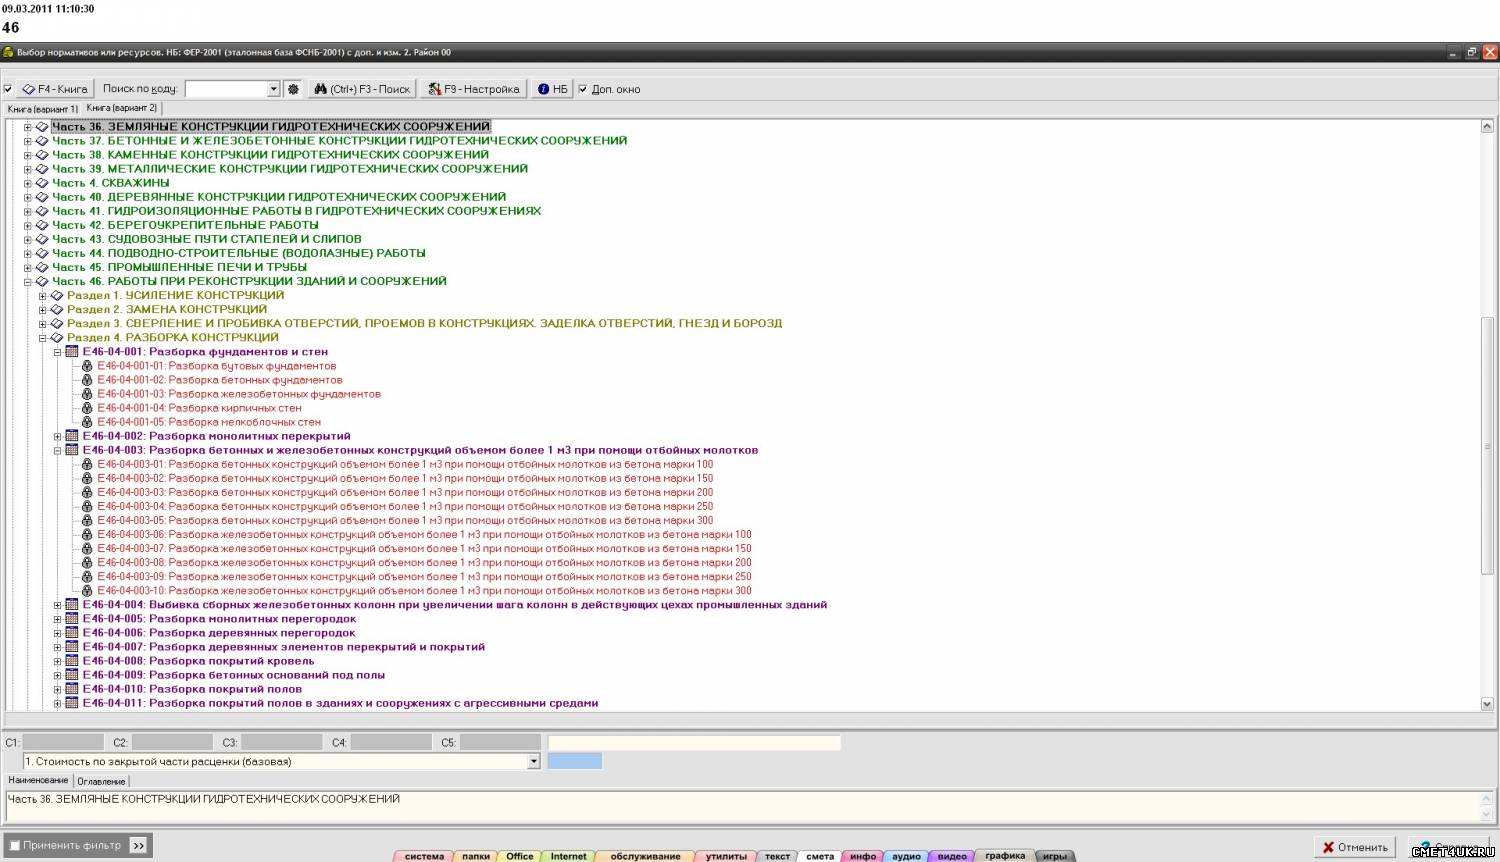Select the смета launcher tab
Viewport: 1500px width, 862px height.
(820, 856)
